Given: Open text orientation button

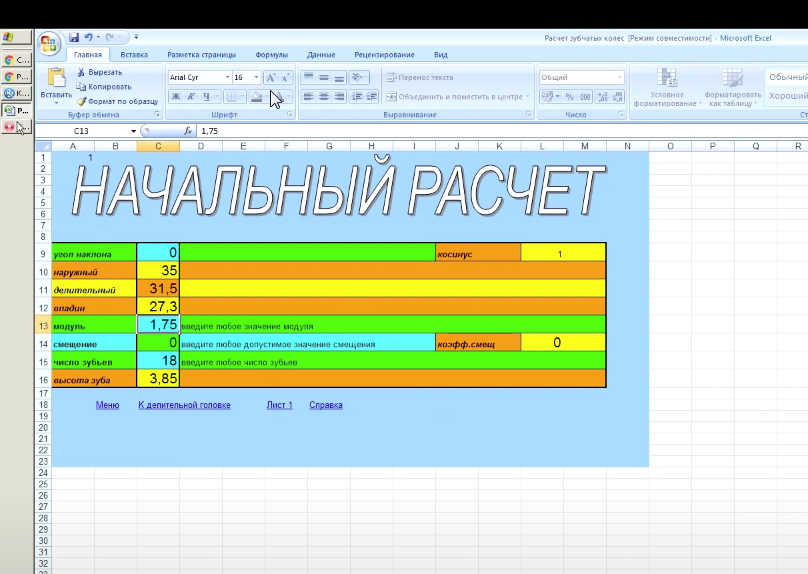Looking at the screenshot, I should click(359, 78).
